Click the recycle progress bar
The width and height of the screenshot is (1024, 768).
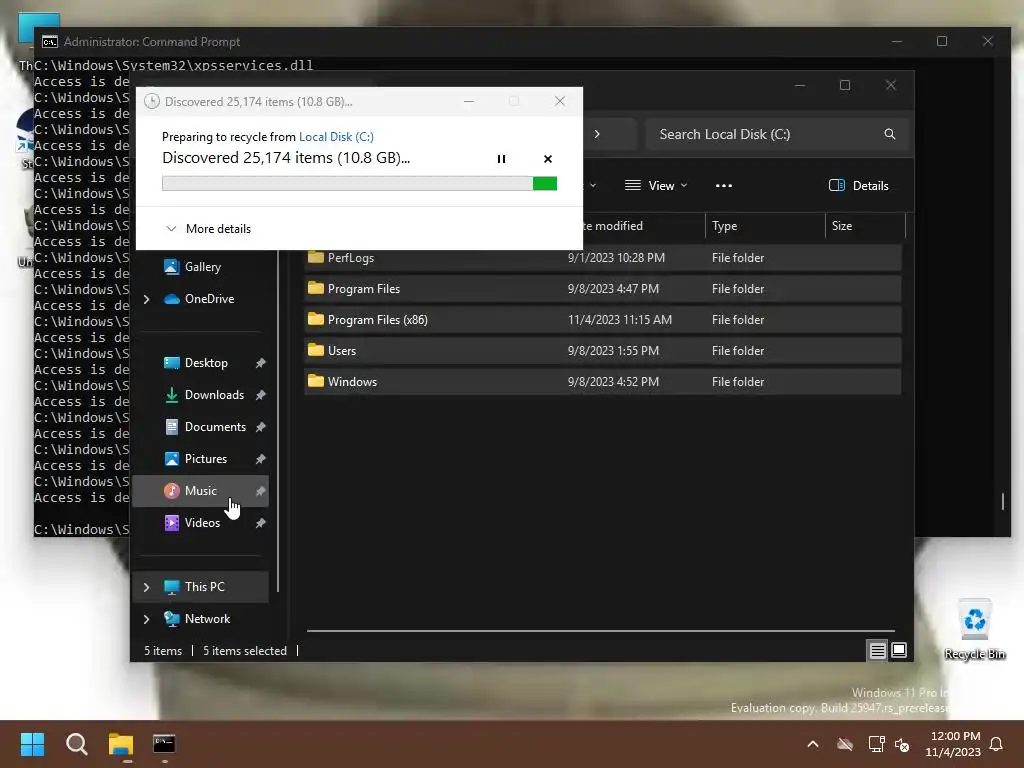[x=359, y=184]
